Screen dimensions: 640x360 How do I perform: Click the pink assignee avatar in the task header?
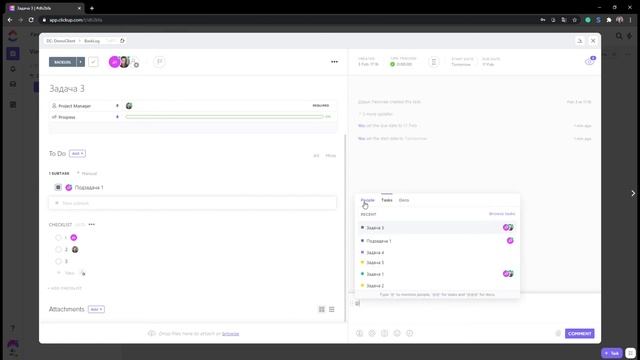(x=114, y=62)
